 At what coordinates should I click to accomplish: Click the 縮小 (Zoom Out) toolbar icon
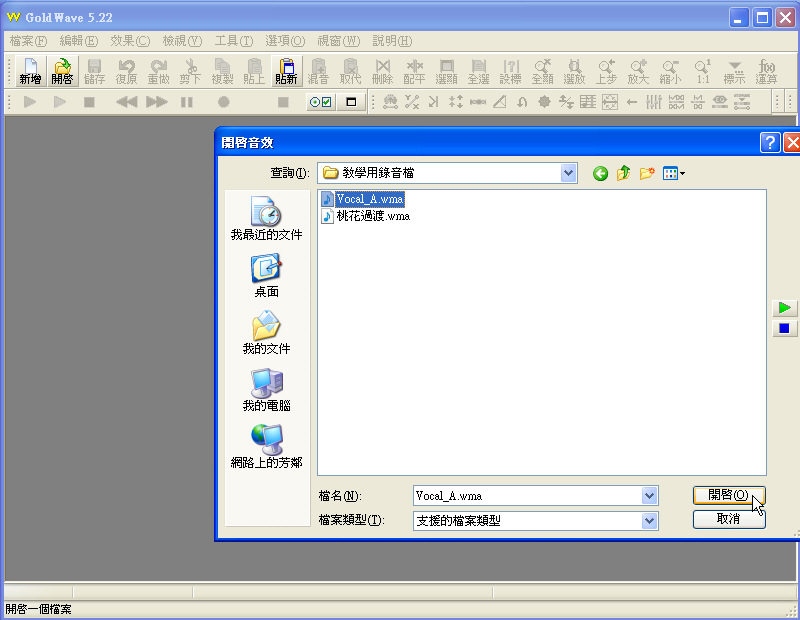click(x=670, y=71)
